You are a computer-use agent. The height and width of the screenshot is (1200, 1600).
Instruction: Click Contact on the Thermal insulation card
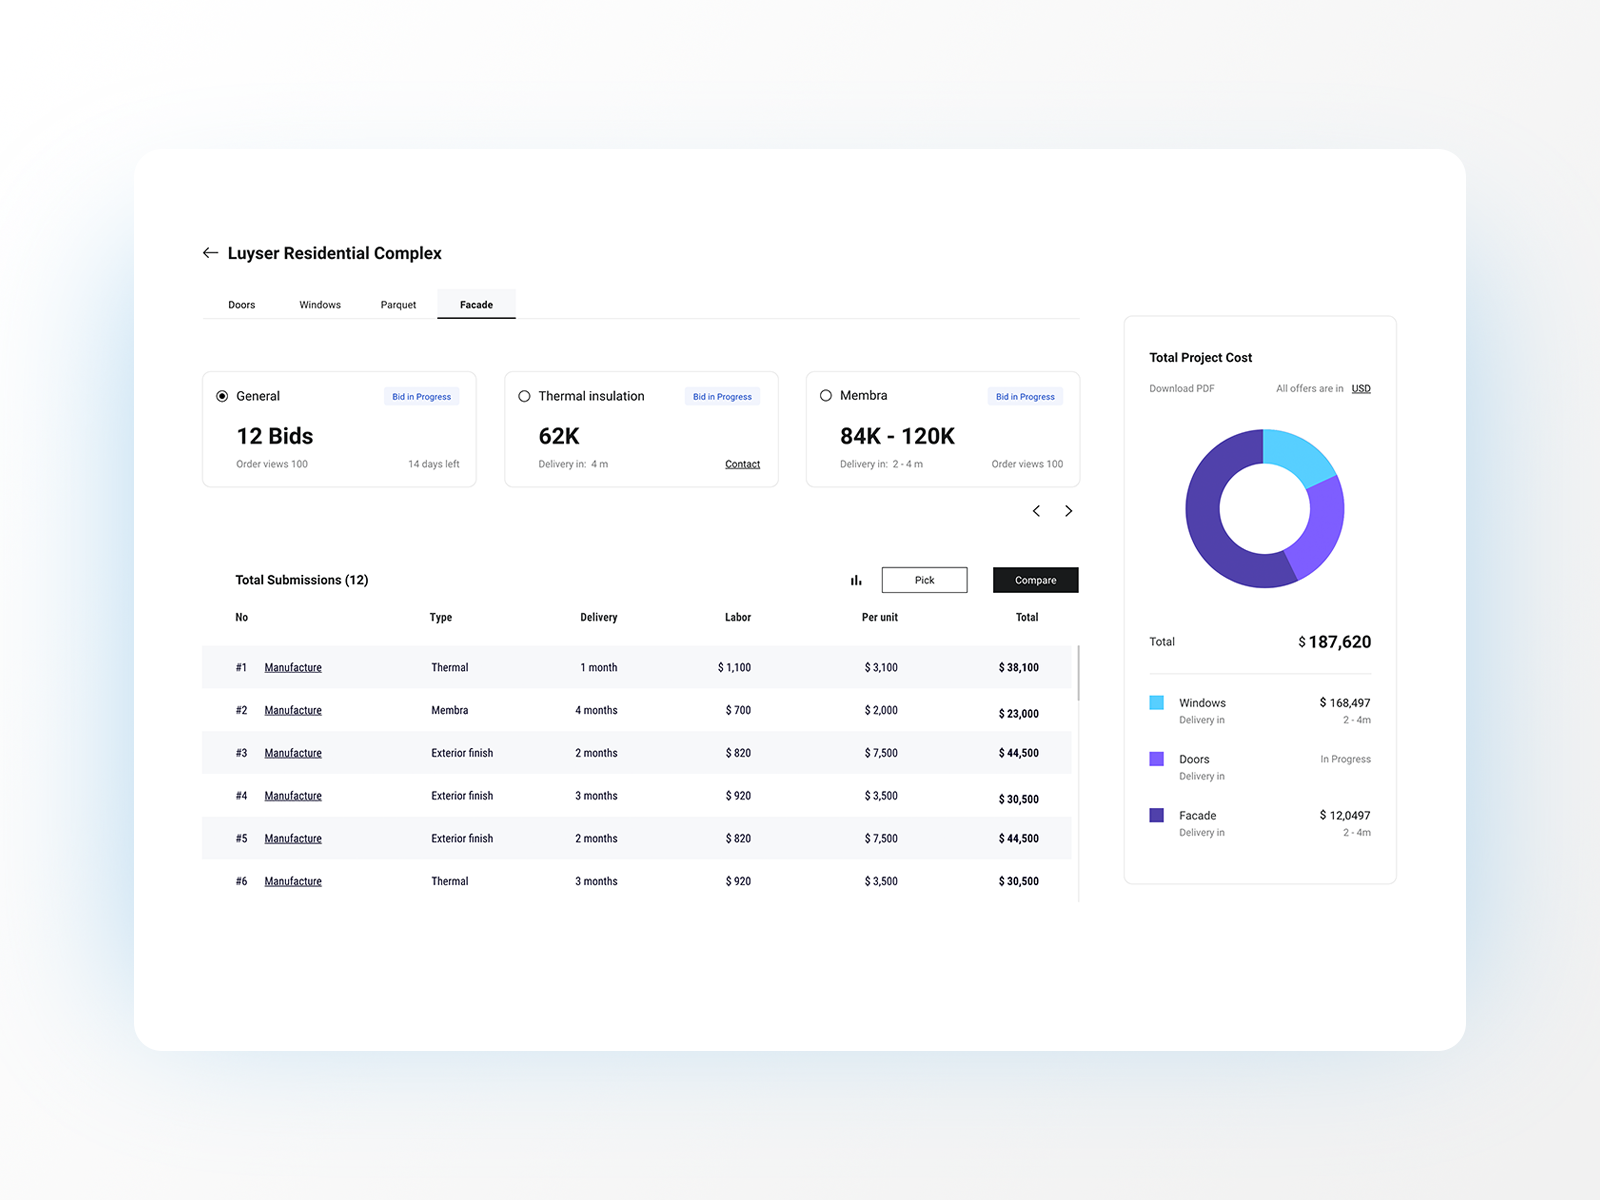coord(743,463)
